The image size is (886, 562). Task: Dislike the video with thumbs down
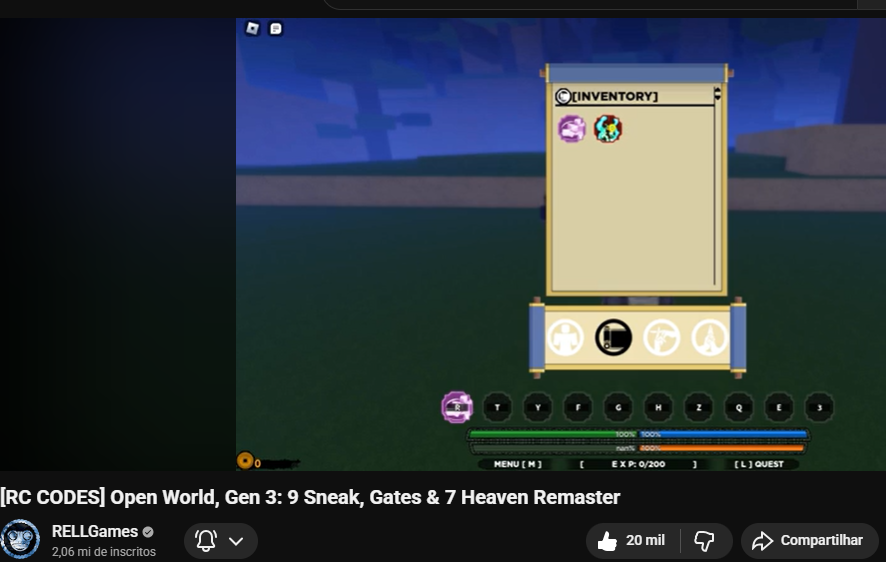(704, 541)
